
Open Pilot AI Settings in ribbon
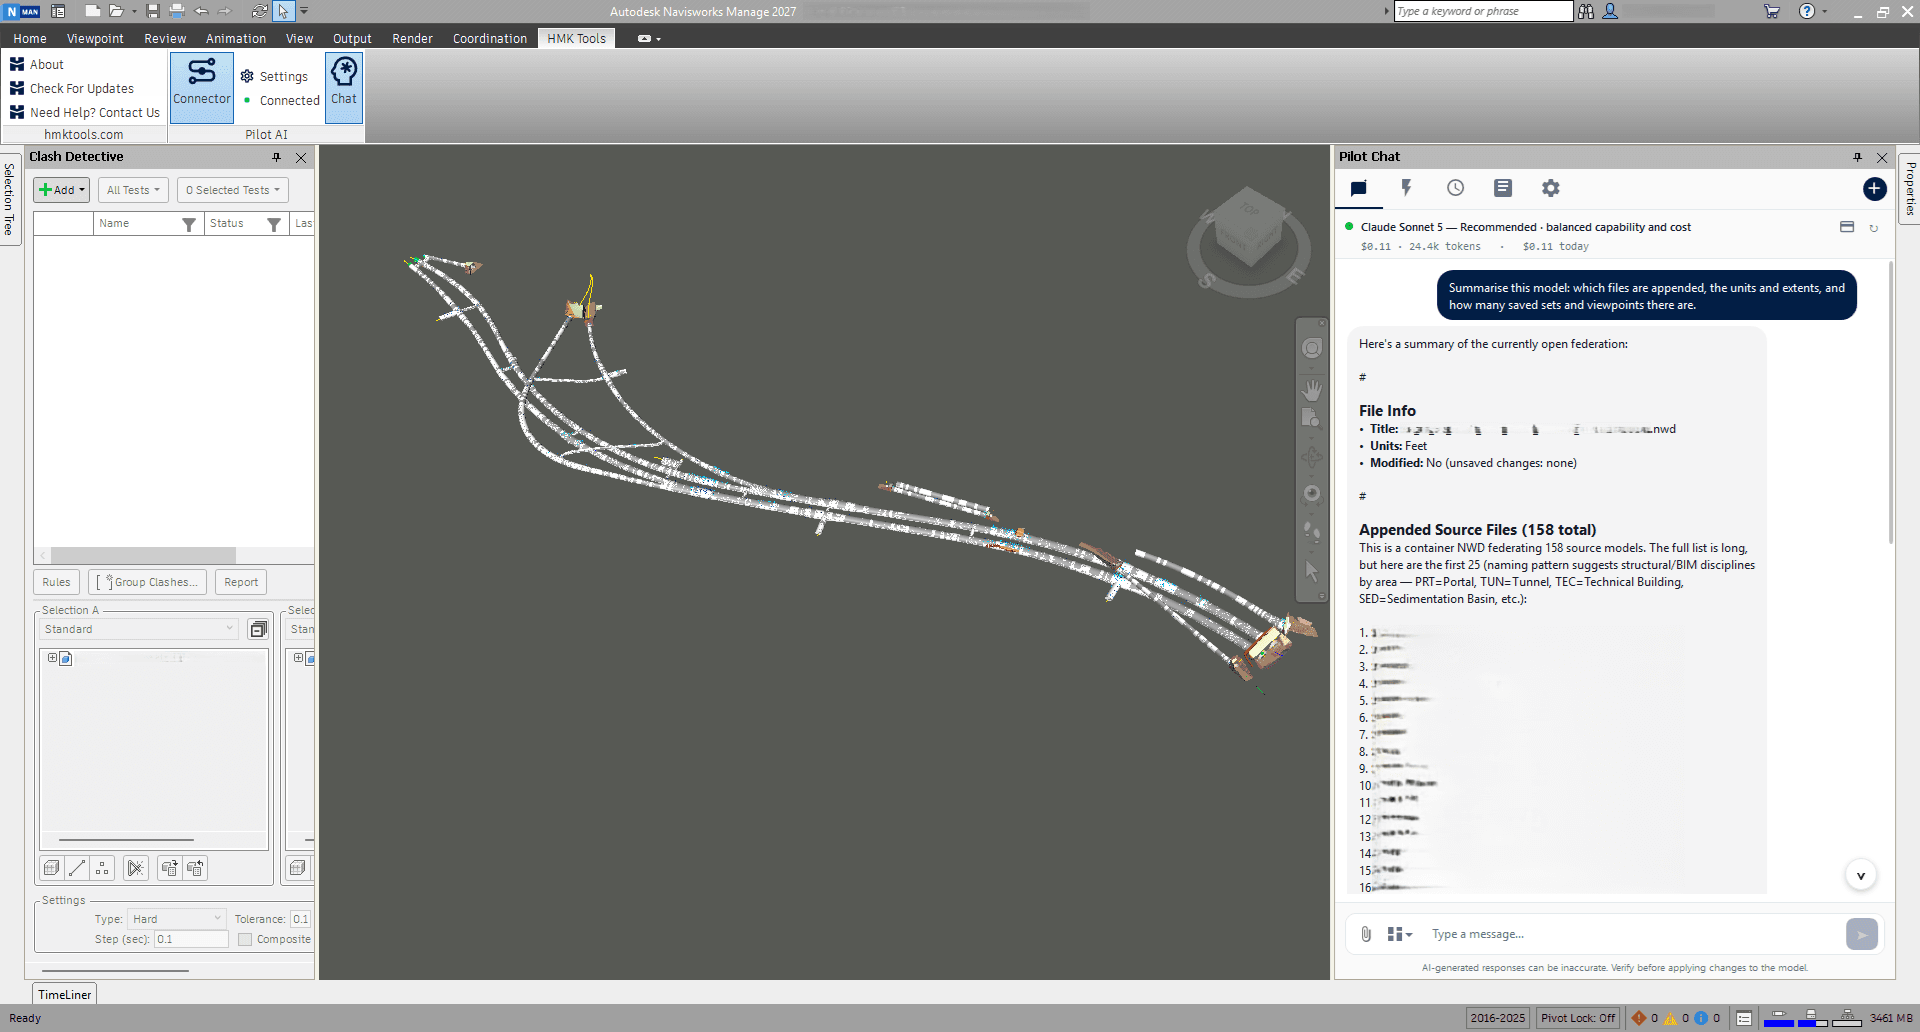click(274, 76)
